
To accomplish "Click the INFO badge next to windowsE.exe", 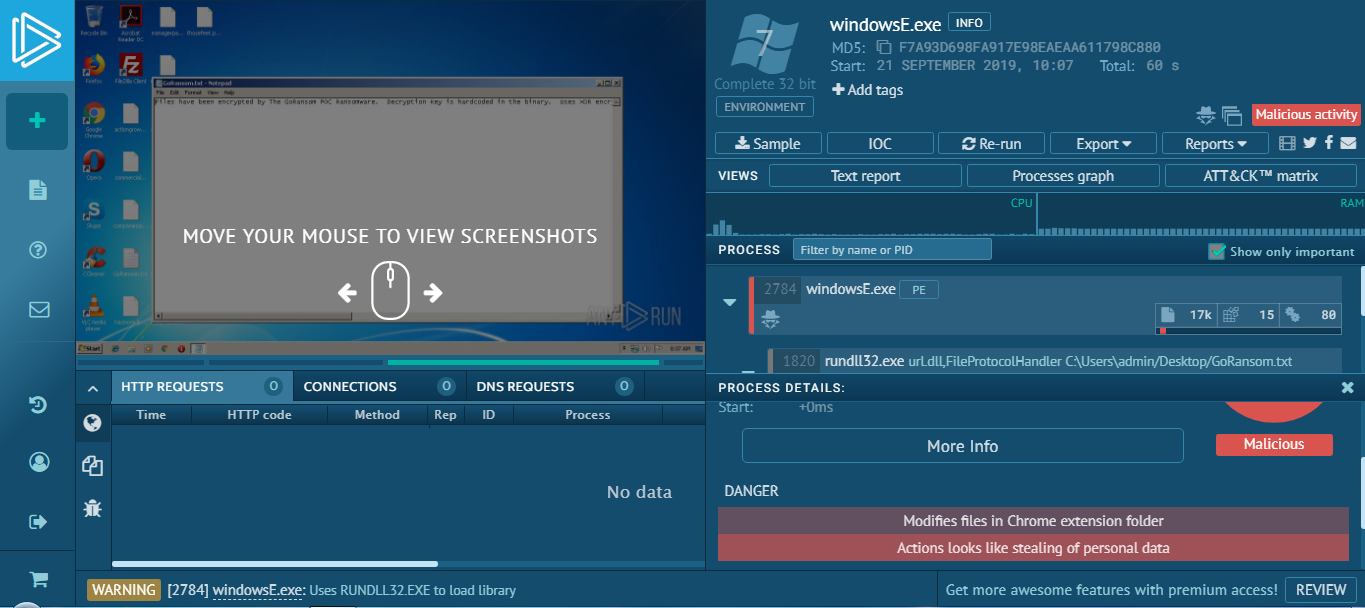I will coord(968,23).
